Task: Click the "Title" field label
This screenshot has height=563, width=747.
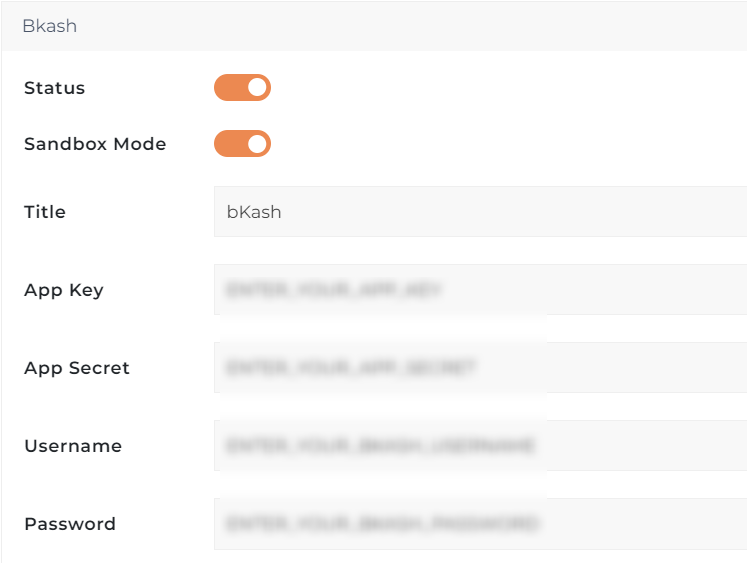Action: [x=45, y=212]
